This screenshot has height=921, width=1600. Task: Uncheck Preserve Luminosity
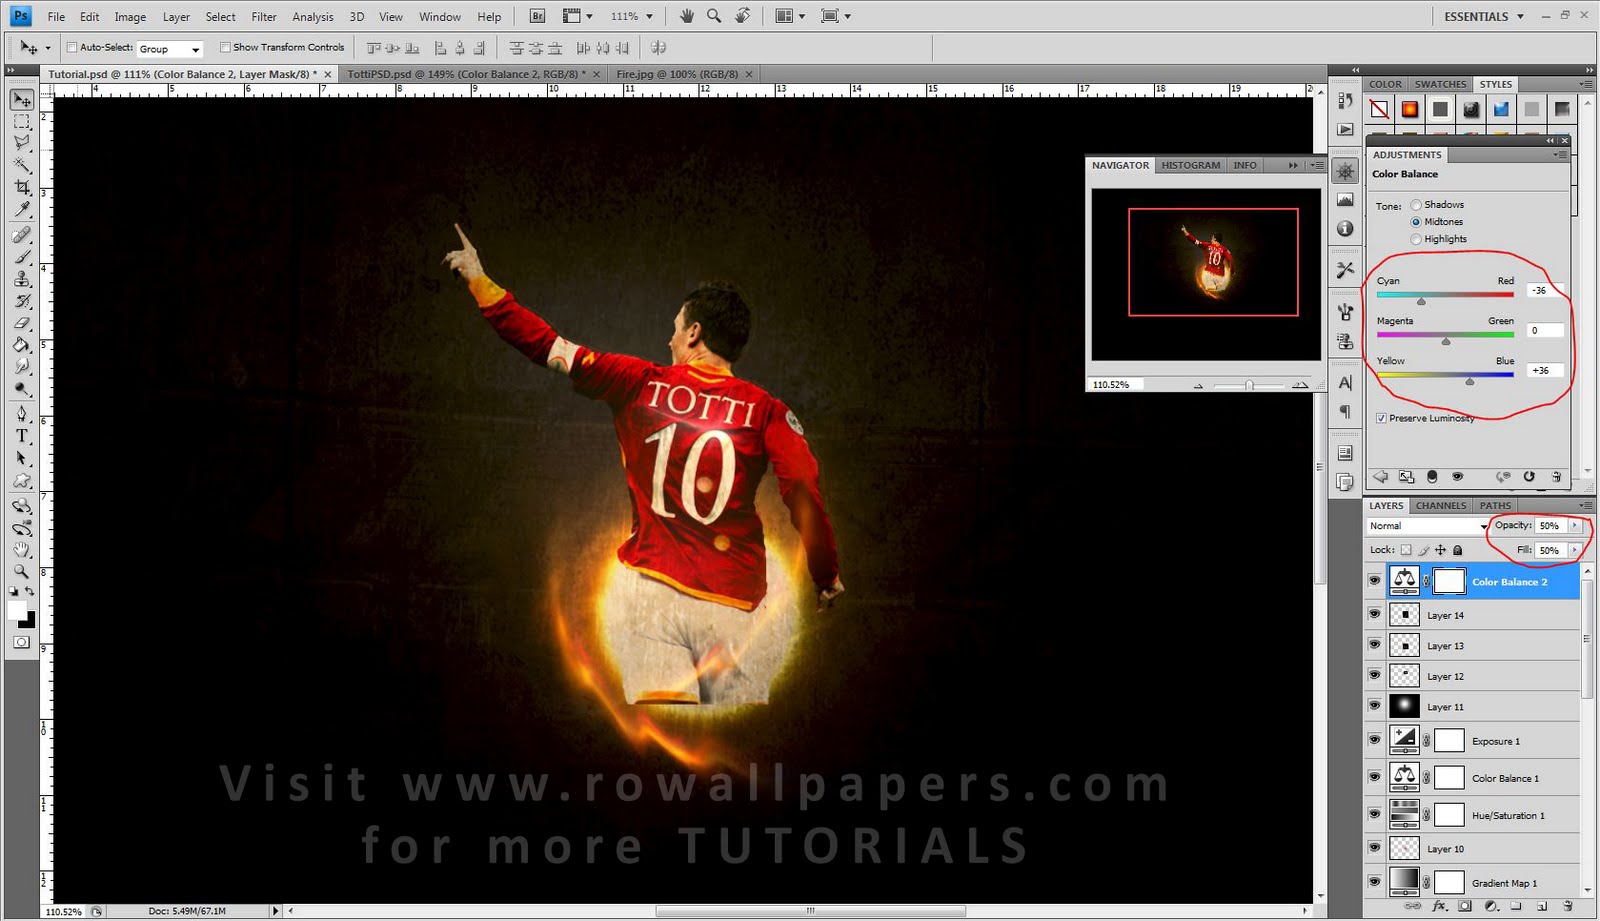pyautogui.click(x=1381, y=418)
